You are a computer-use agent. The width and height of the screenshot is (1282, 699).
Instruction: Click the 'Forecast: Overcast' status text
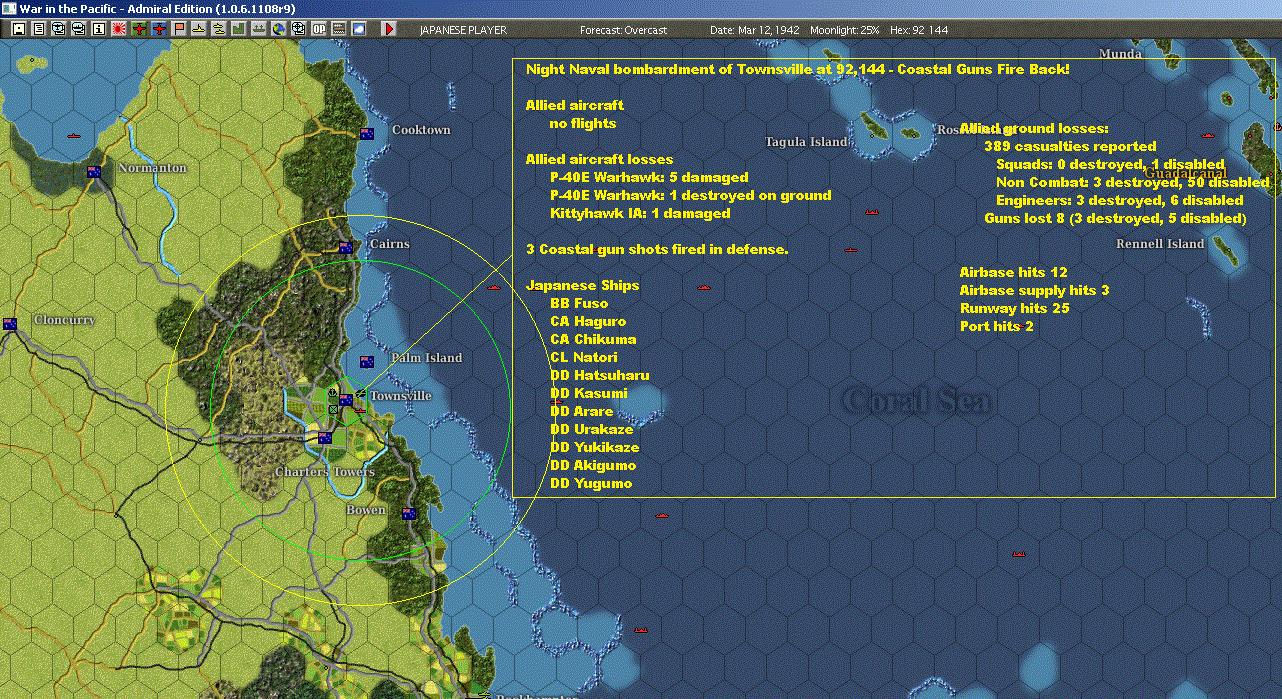(x=623, y=30)
